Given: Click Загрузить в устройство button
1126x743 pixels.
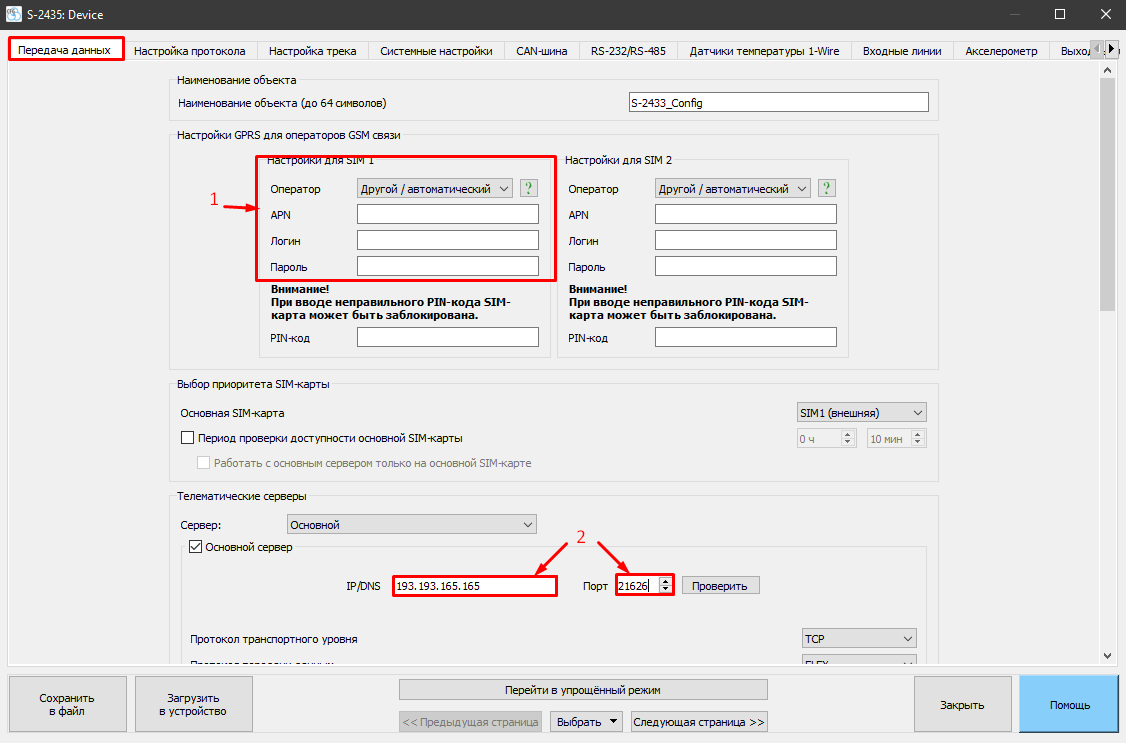Looking at the screenshot, I should [193, 705].
